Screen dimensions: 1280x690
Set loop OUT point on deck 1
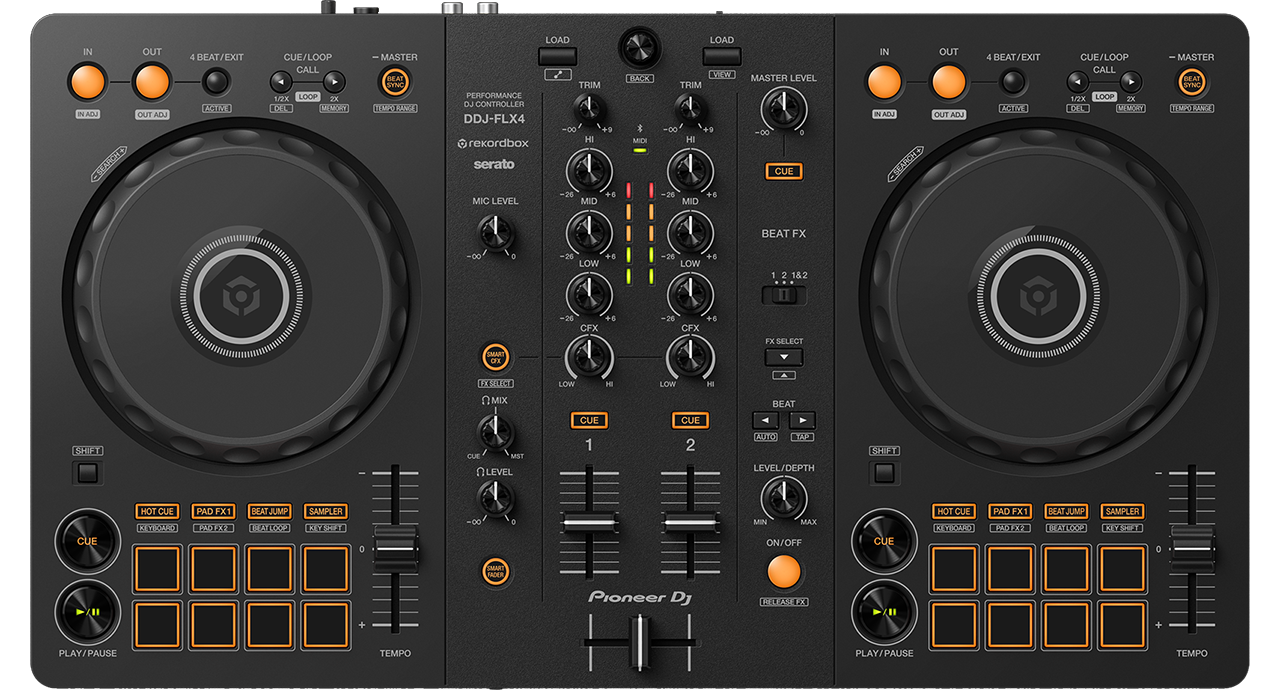click(x=152, y=82)
